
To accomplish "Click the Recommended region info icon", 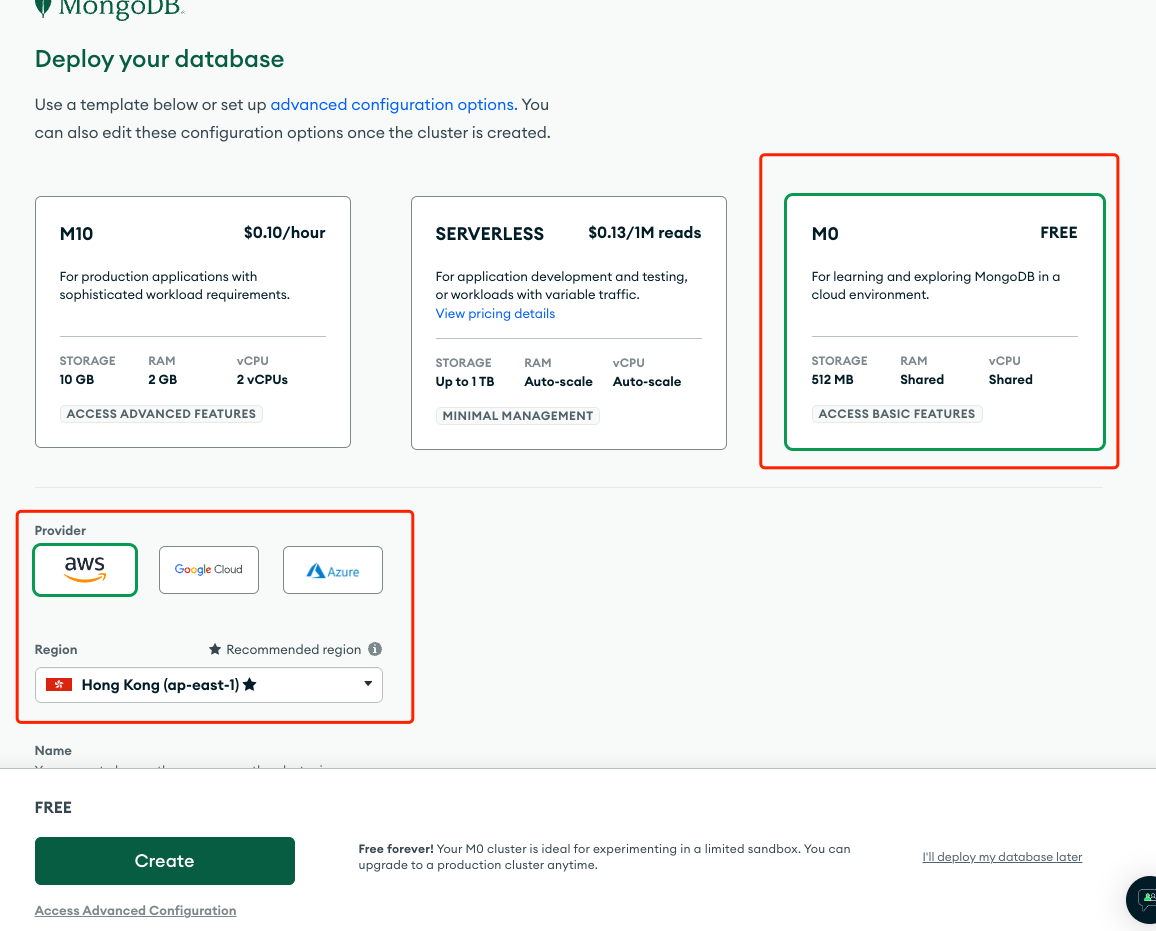I will [375, 649].
